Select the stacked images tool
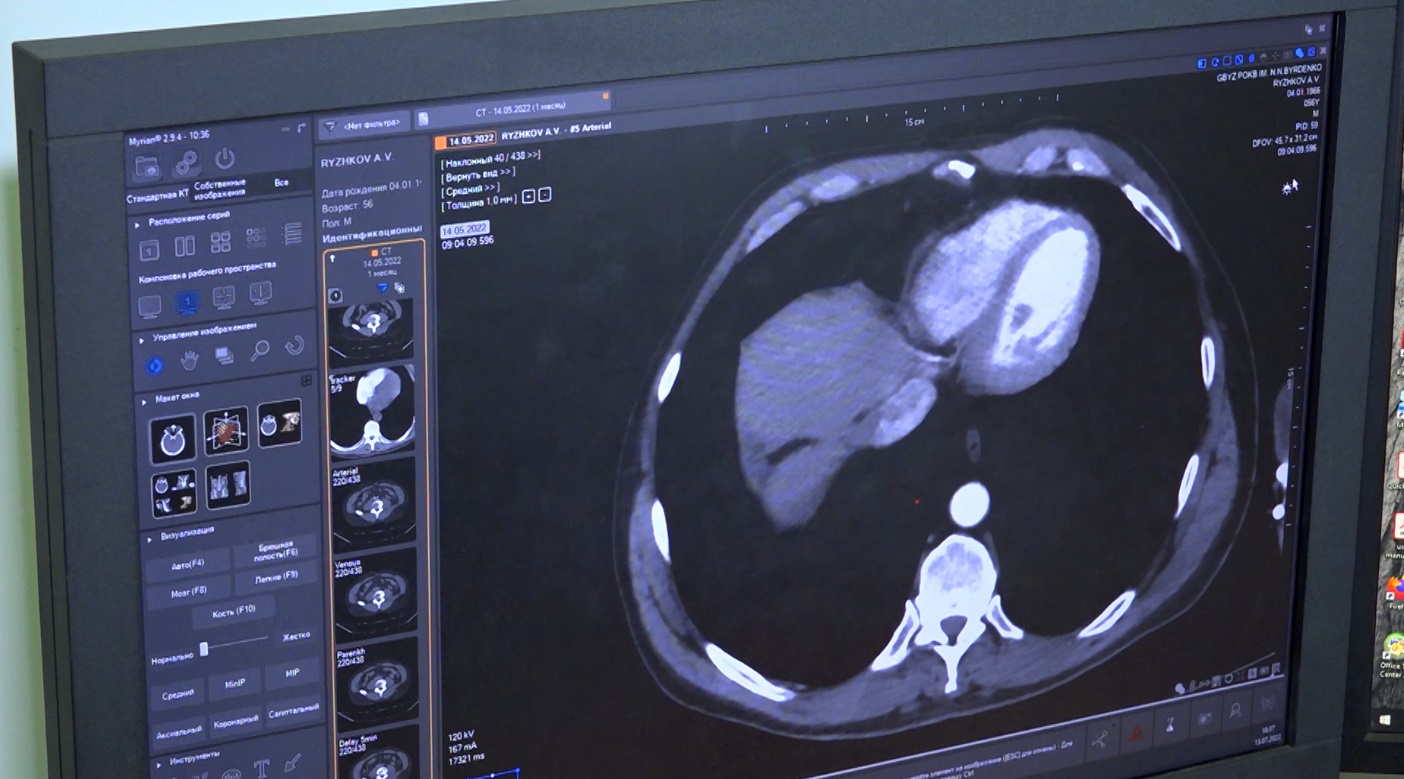Viewport: 1404px width, 779px height. click(x=225, y=356)
